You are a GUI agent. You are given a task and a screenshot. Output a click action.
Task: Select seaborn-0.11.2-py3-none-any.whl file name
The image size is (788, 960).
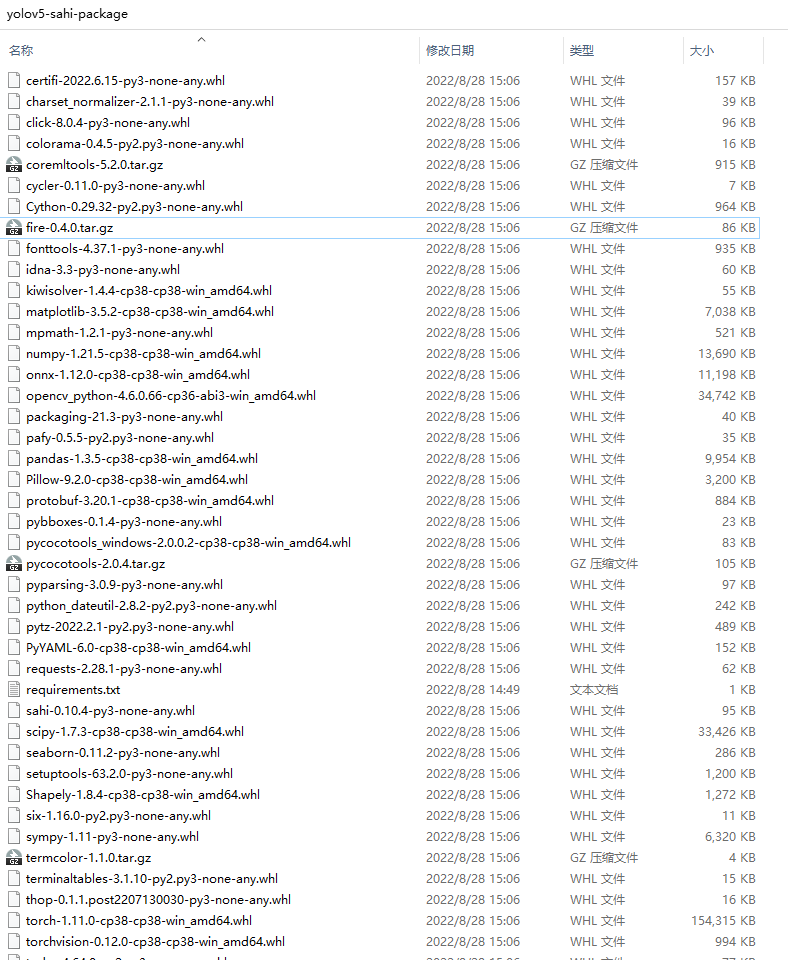click(x=122, y=752)
